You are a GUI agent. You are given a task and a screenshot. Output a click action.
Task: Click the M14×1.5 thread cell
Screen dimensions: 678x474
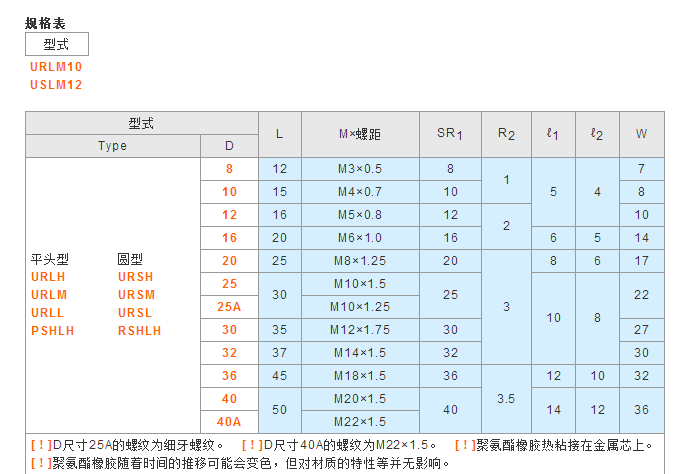(x=360, y=353)
